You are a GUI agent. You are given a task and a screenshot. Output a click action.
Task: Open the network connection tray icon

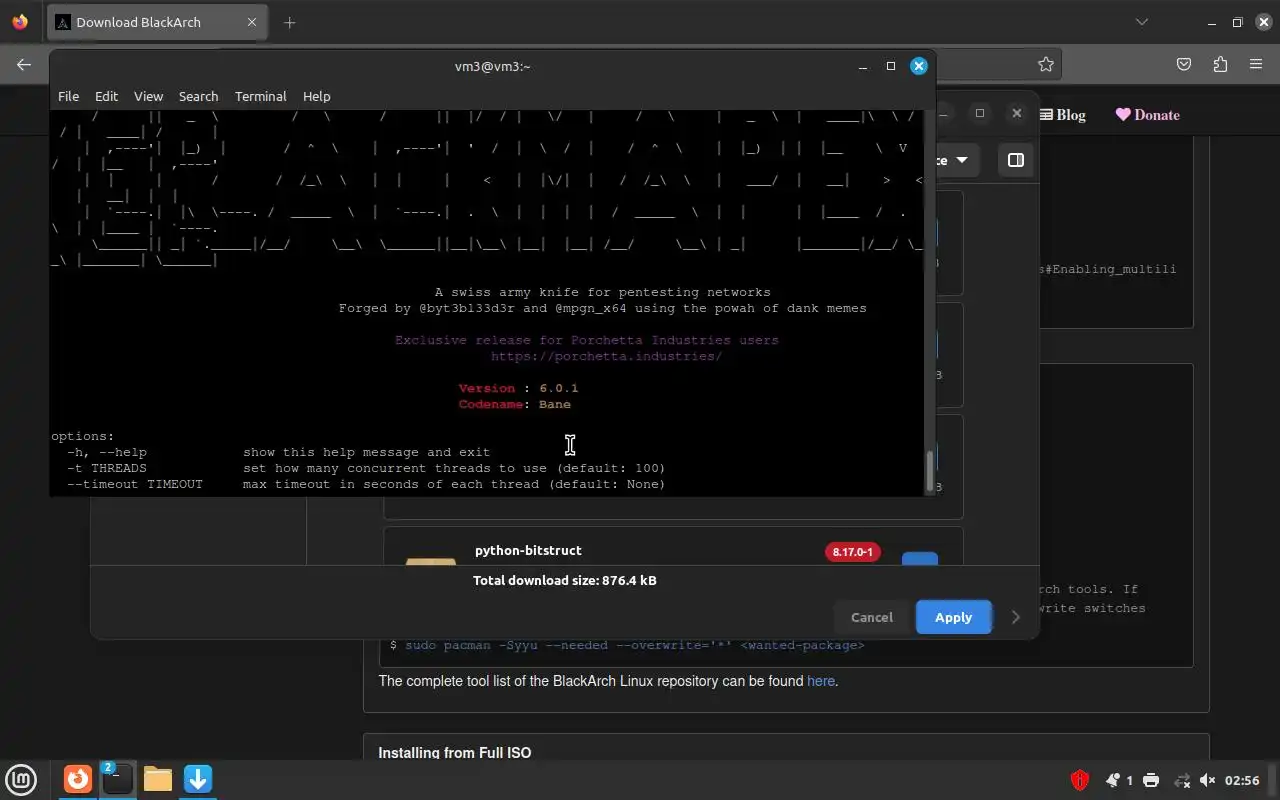1182,780
